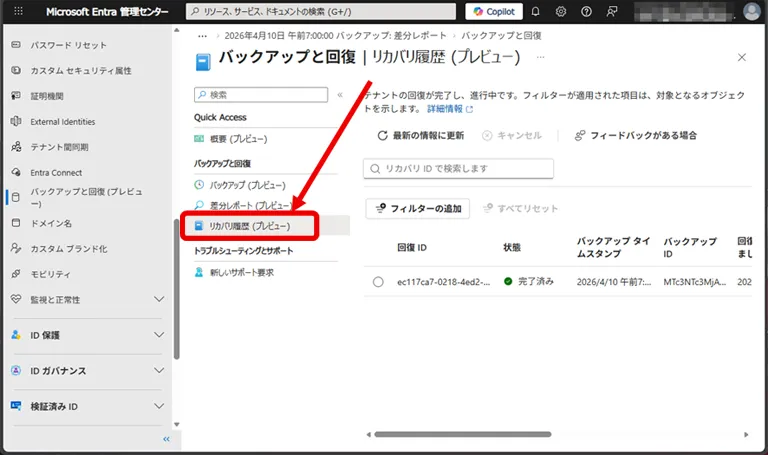Open the 差分レポート breadcrumb link
This screenshot has width=768, height=455.
336,36
